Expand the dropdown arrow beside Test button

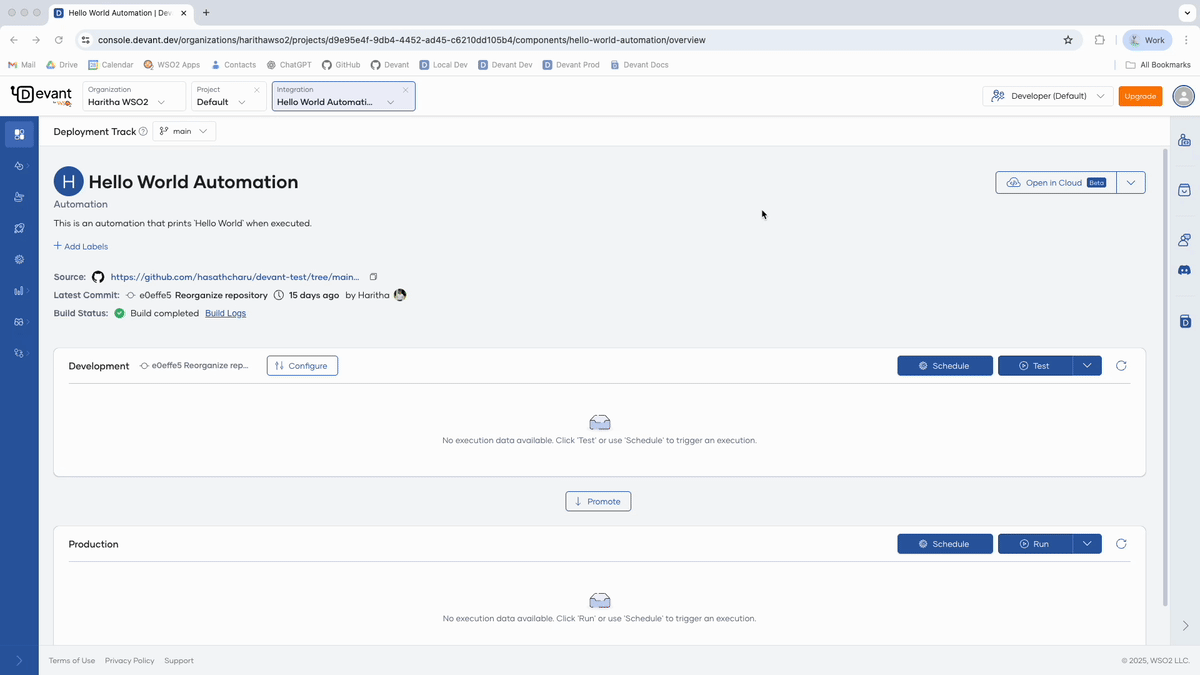click(1087, 366)
